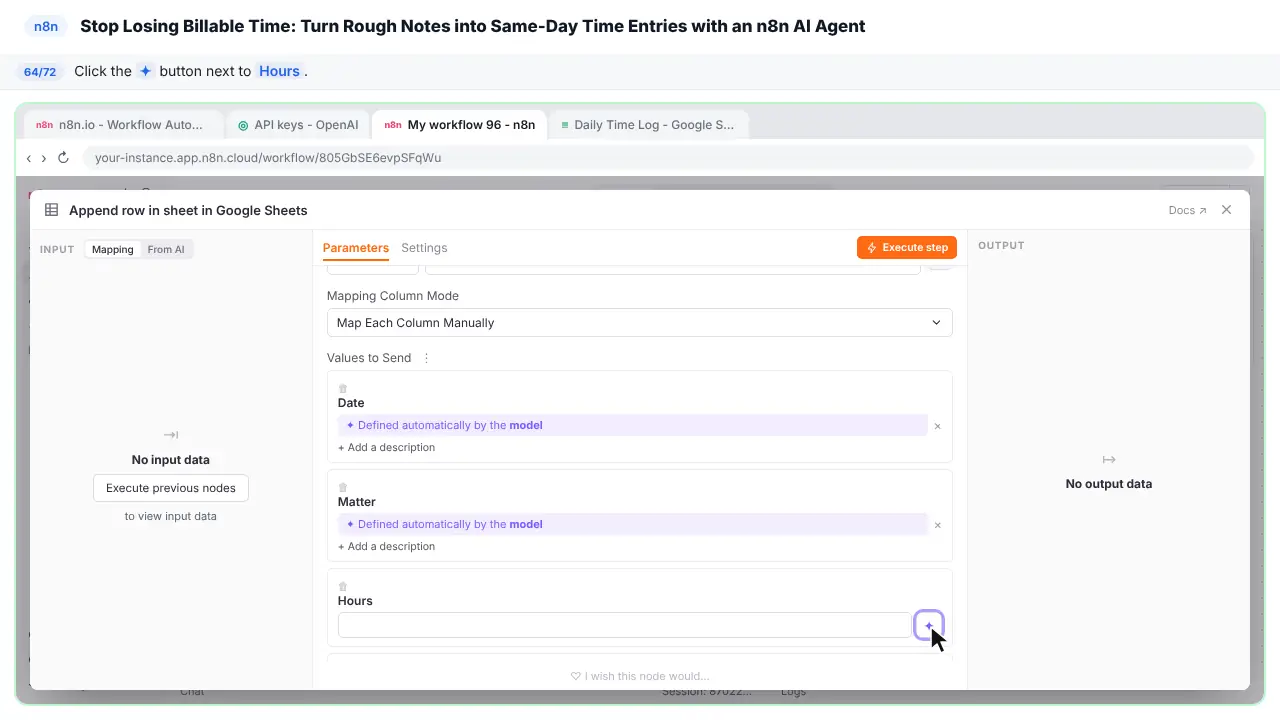This screenshot has height=720, width=1280.
Task: Add a description under Matter
Action: (x=387, y=546)
